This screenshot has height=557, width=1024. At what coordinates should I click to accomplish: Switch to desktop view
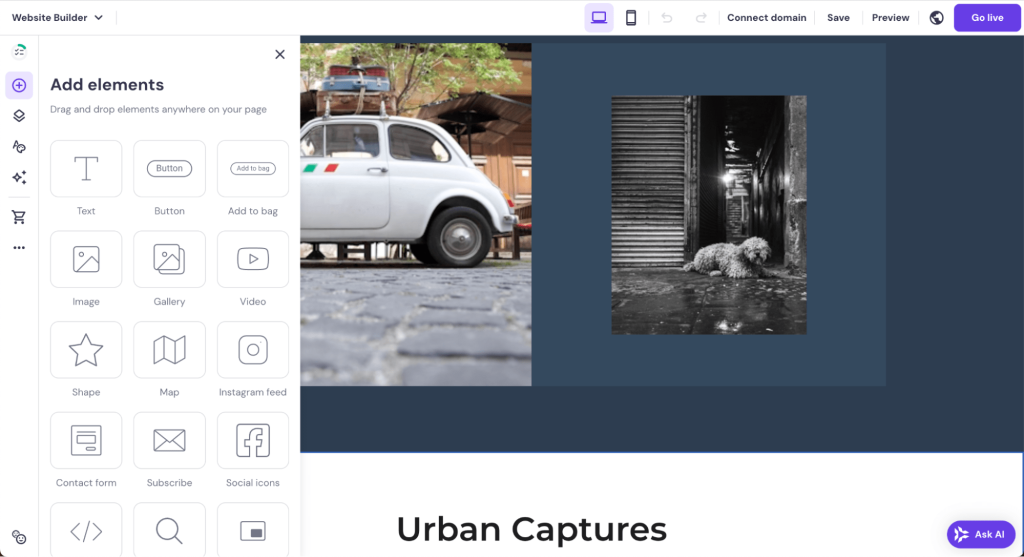[599, 17]
